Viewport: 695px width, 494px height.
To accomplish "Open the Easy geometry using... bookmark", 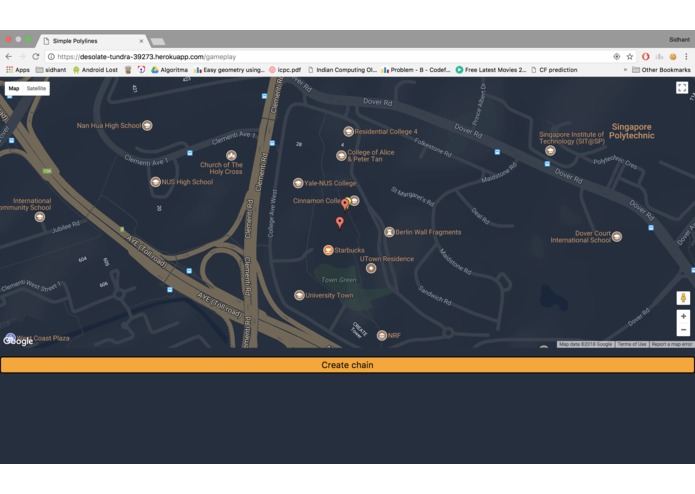I will tap(229, 70).
